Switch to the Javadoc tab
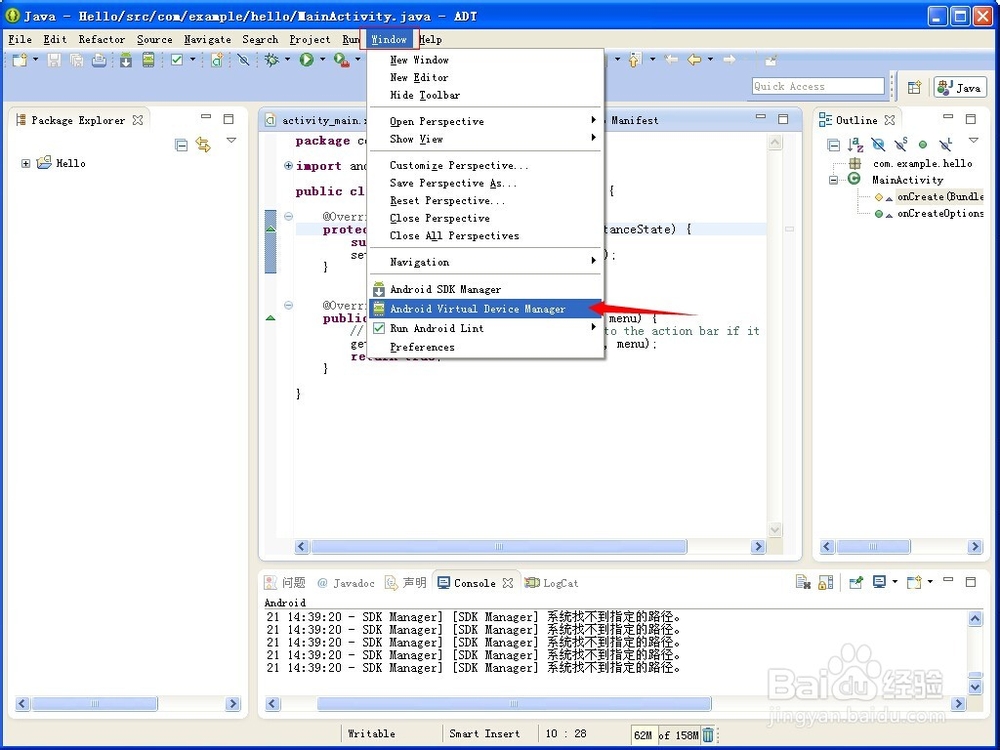Image resolution: width=1000 pixels, height=750 pixels. click(346, 583)
